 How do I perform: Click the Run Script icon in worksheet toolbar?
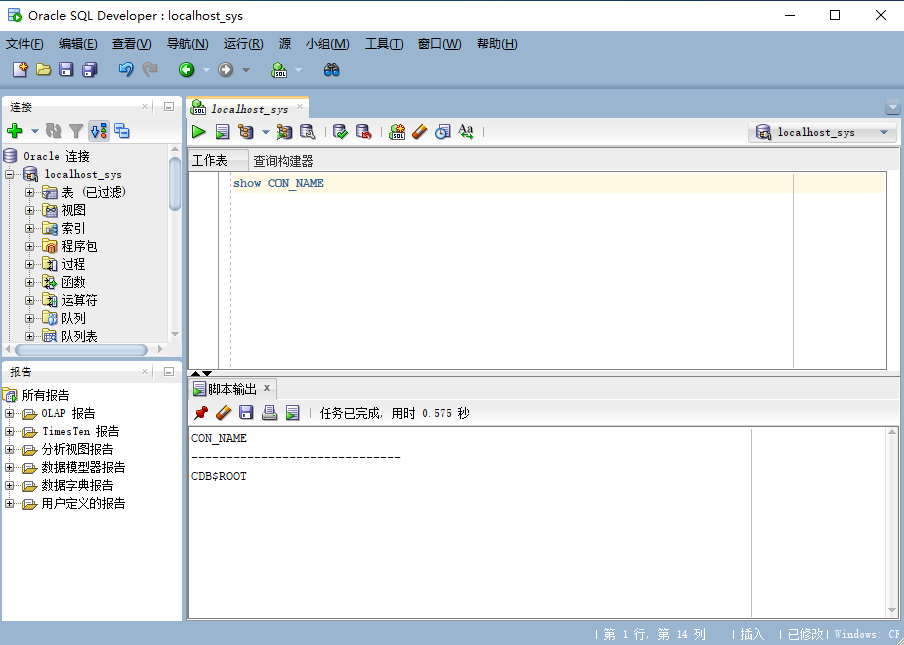pyautogui.click(x=223, y=132)
